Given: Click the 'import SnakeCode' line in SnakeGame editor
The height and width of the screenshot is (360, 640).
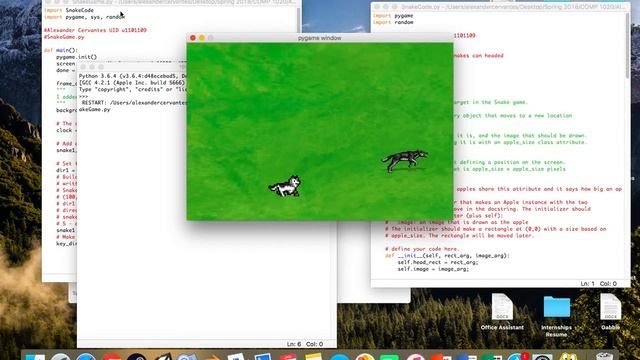Looking at the screenshot, I should (x=69, y=10).
